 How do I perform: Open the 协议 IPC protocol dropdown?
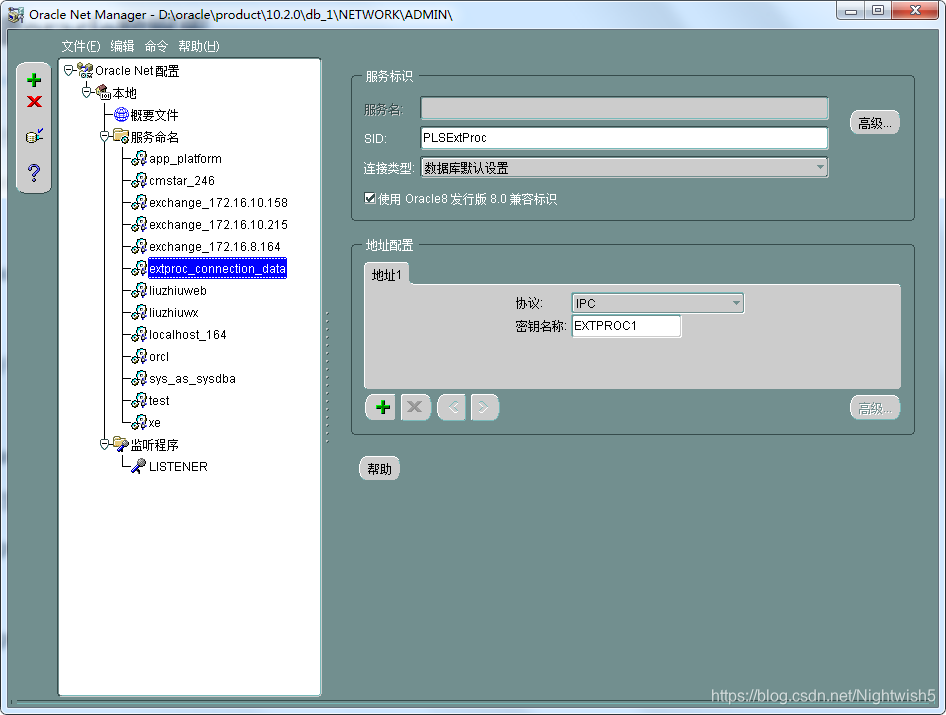(736, 303)
